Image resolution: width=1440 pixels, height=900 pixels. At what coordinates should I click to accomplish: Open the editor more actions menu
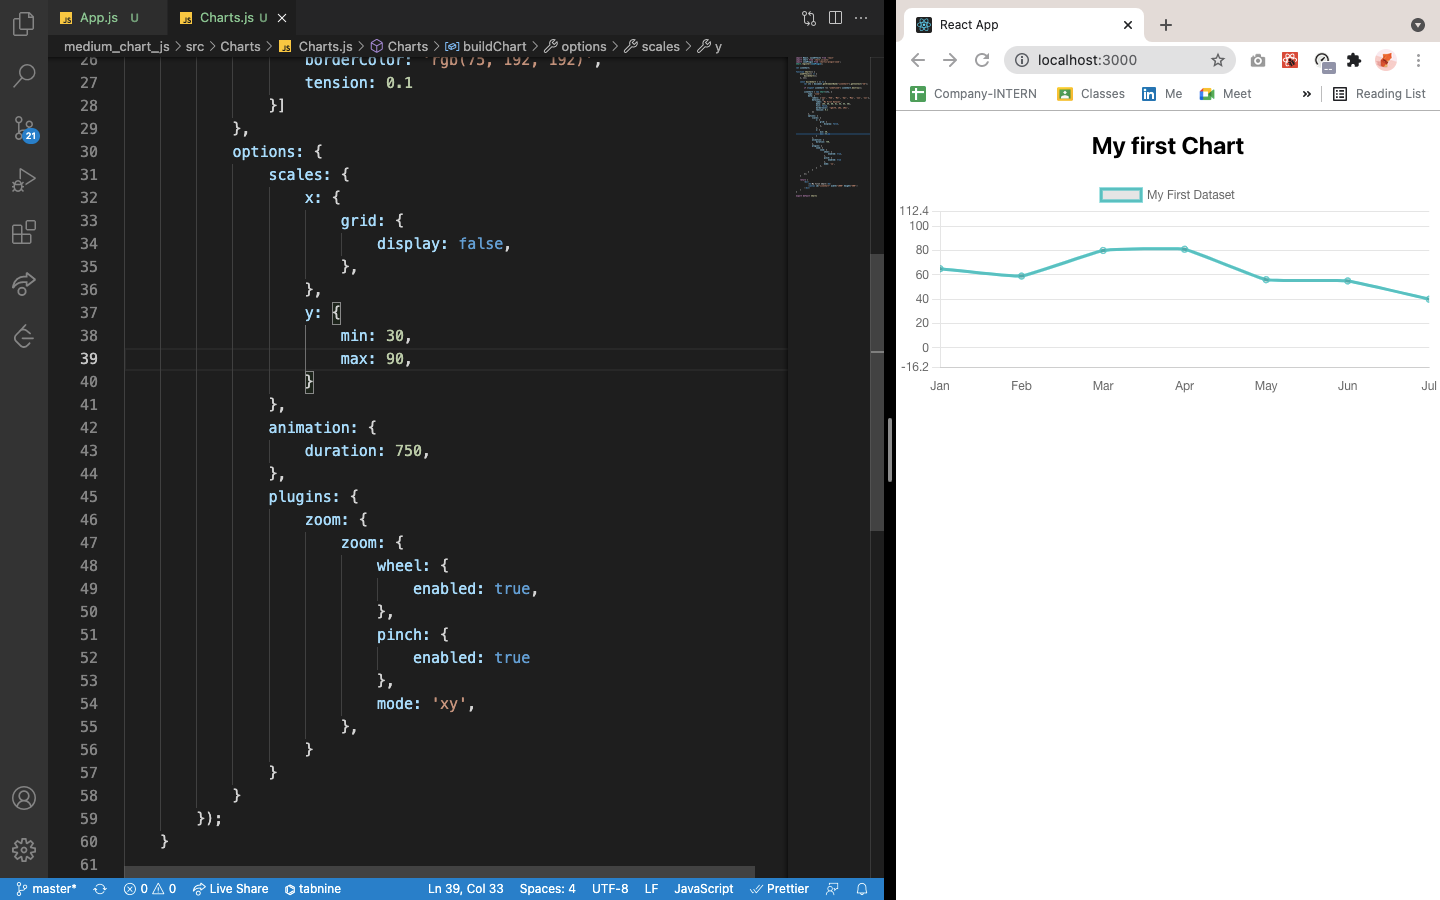pyautogui.click(x=861, y=18)
